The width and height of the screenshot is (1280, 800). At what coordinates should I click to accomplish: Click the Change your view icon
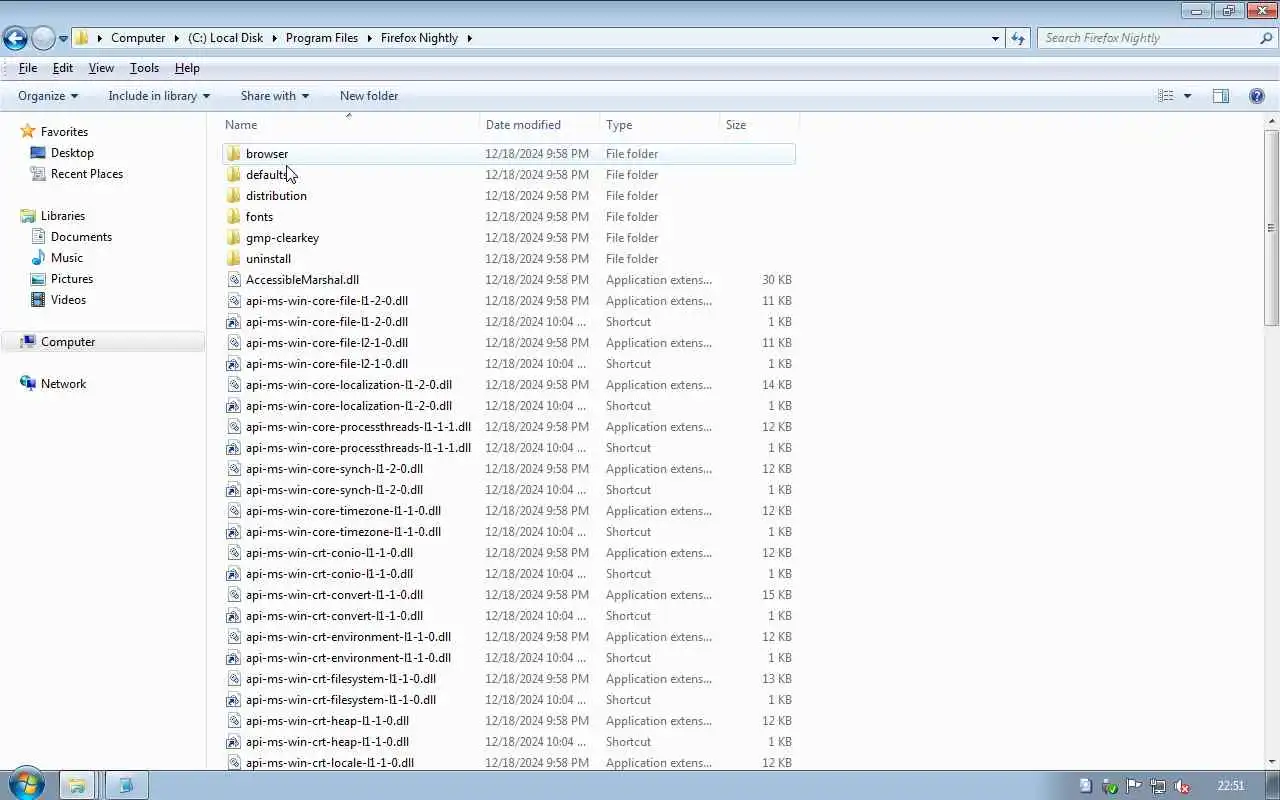click(1166, 96)
